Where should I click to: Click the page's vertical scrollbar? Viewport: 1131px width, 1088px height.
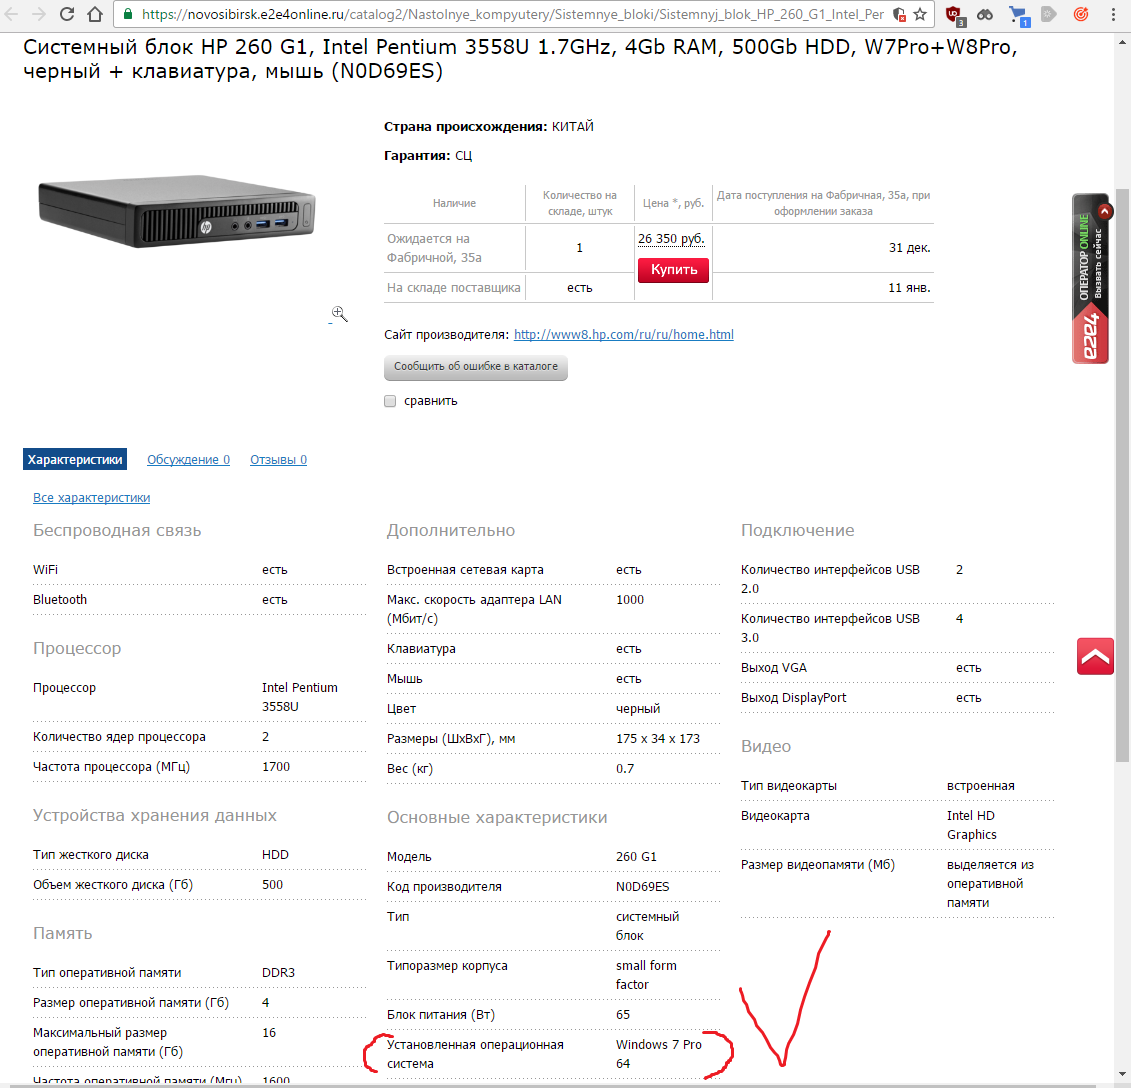[1122, 476]
